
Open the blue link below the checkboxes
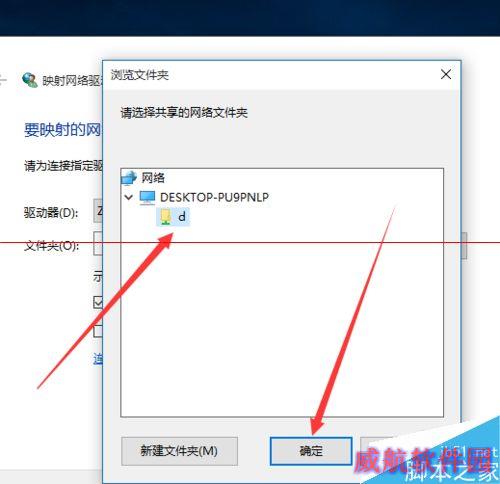pyautogui.click(x=98, y=359)
